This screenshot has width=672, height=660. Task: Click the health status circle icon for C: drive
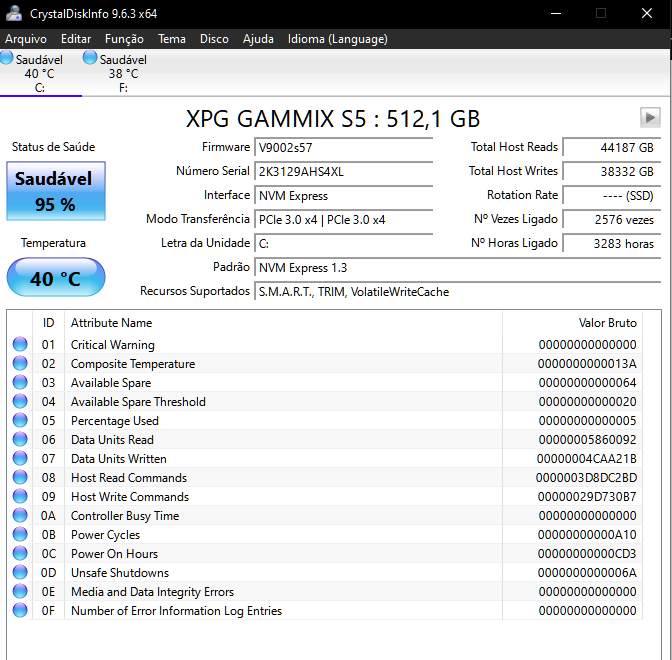(x=6, y=58)
